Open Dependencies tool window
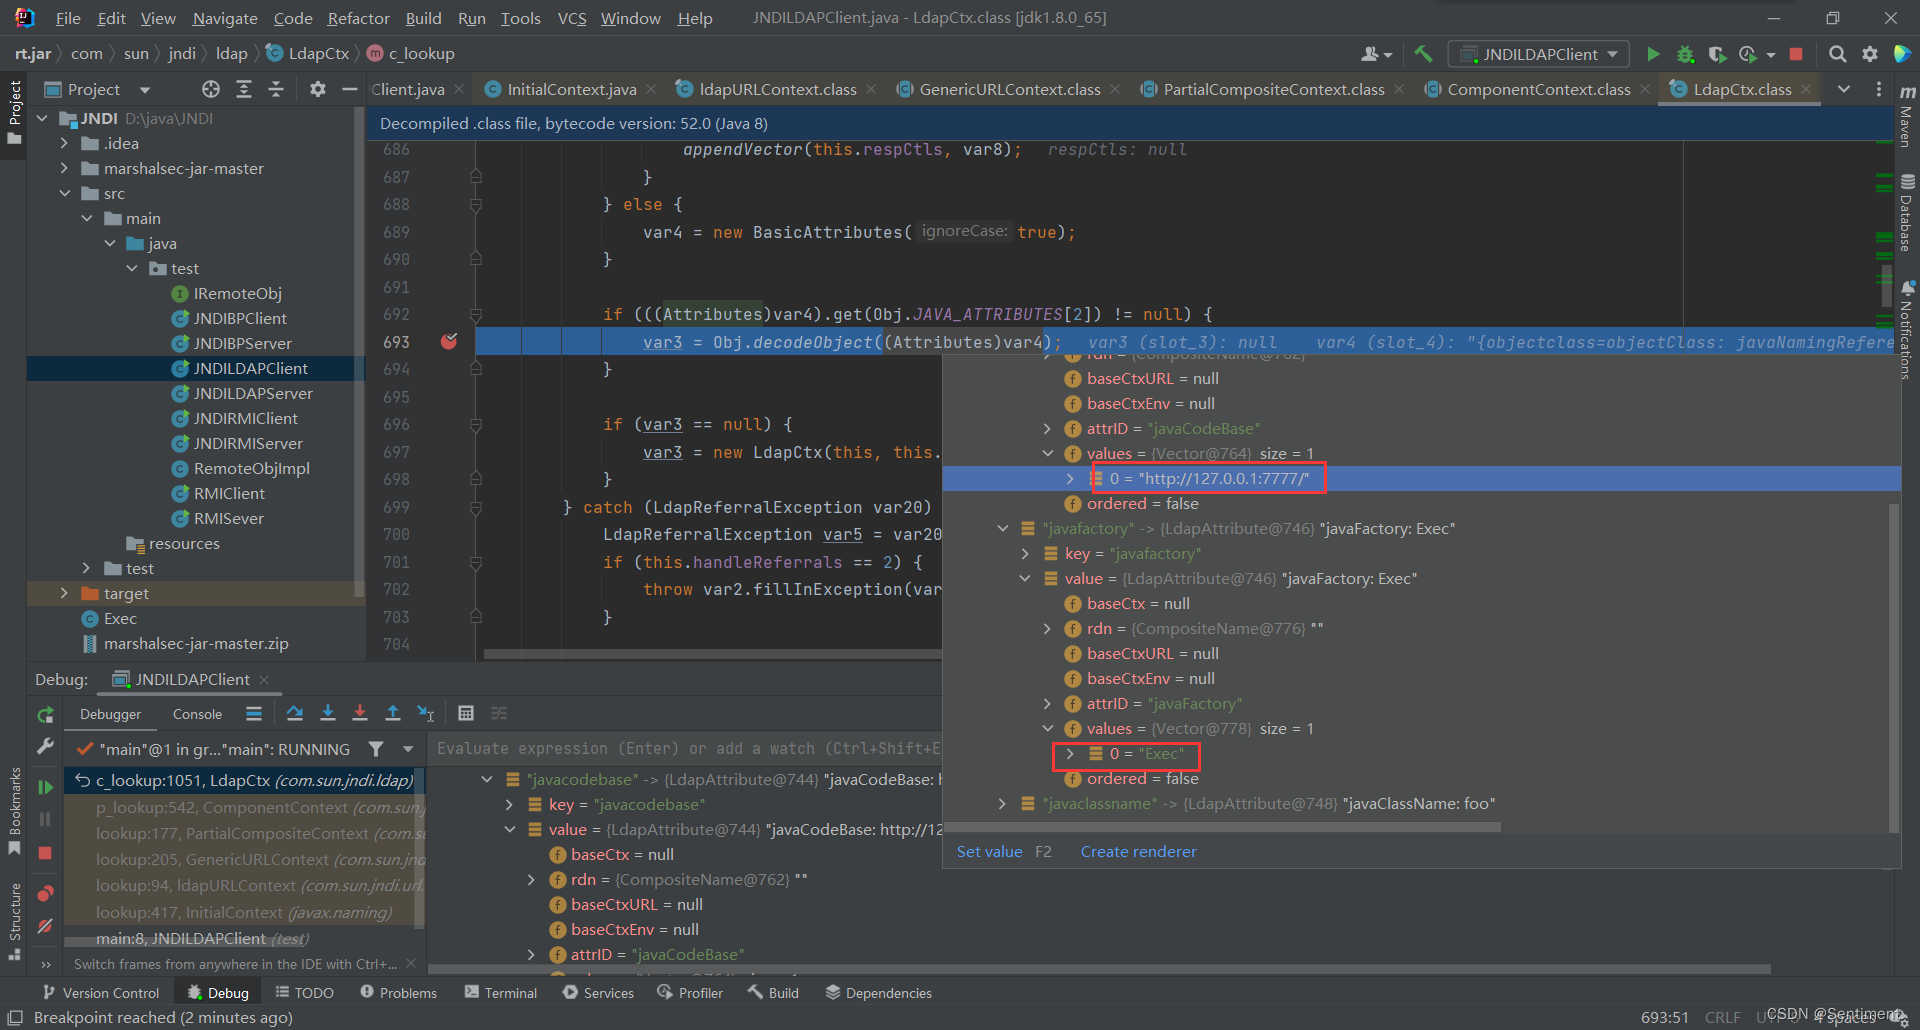1920x1030 pixels. point(878,992)
